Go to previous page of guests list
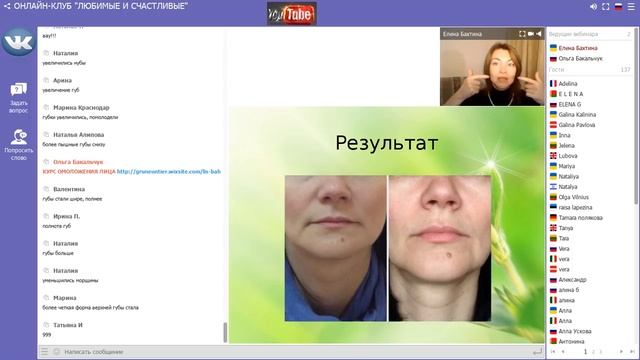The width and height of the screenshot is (640, 360). [563, 351]
